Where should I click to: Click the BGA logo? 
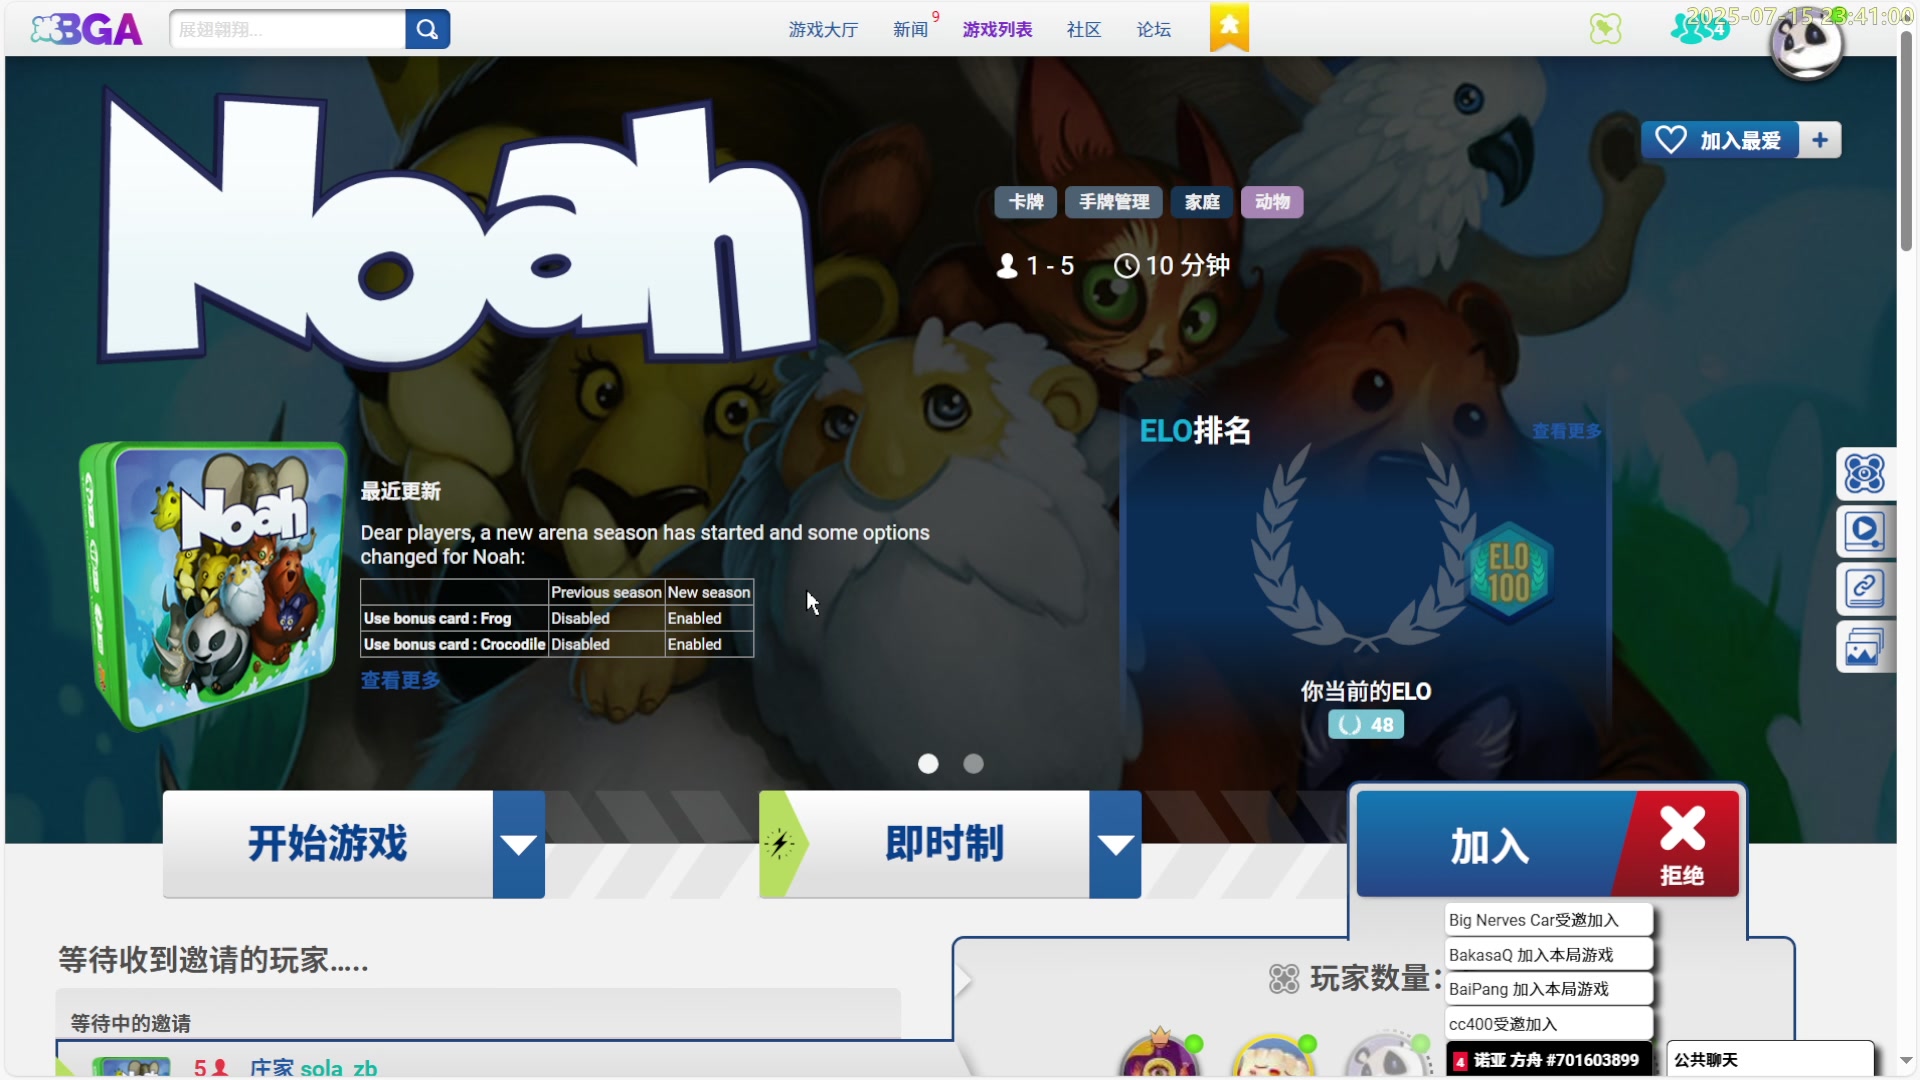pyautogui.click(x=86, y=29)
